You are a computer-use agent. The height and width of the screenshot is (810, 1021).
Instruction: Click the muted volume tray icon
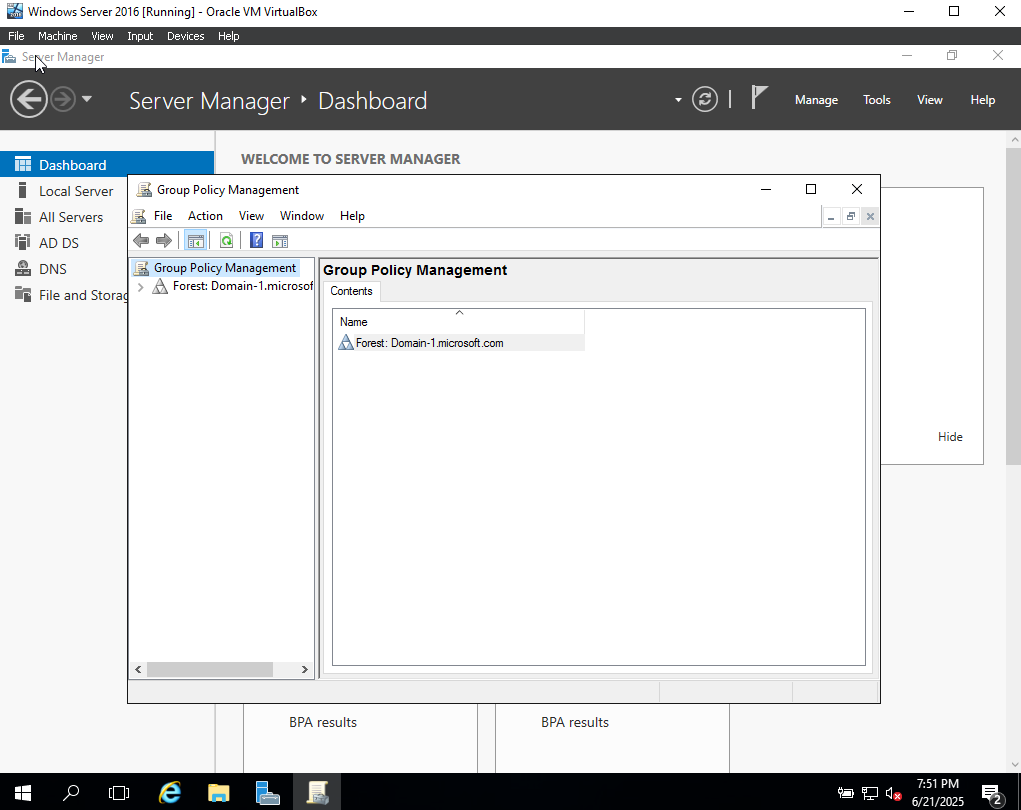(893, 794)
